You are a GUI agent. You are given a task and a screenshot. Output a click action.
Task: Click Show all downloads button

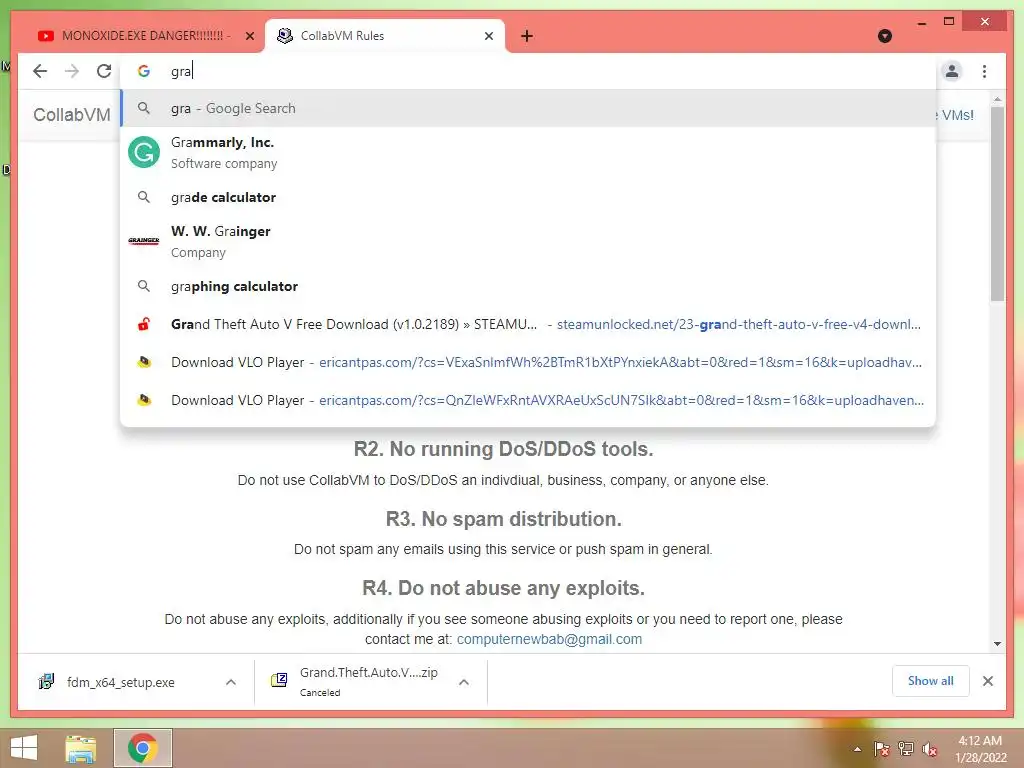click(x=931, y=681)
